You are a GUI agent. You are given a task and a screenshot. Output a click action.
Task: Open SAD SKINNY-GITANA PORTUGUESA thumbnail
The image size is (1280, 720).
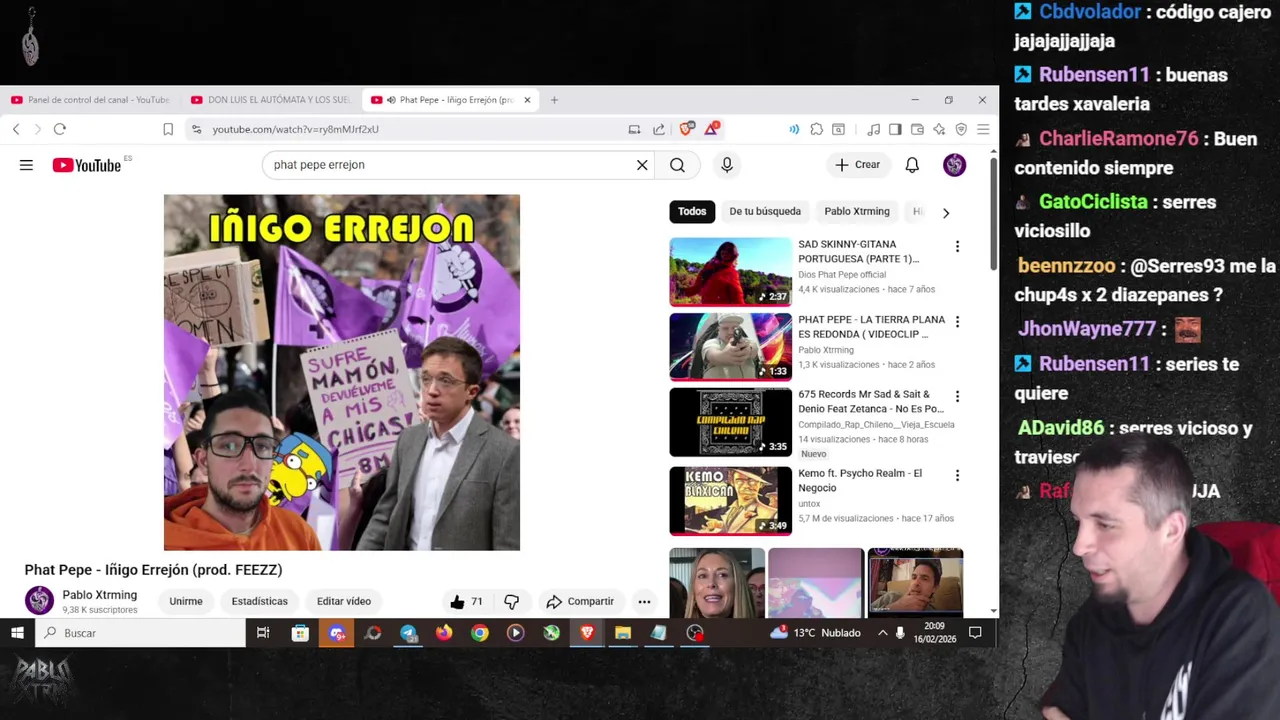click(x=730, y=271)
